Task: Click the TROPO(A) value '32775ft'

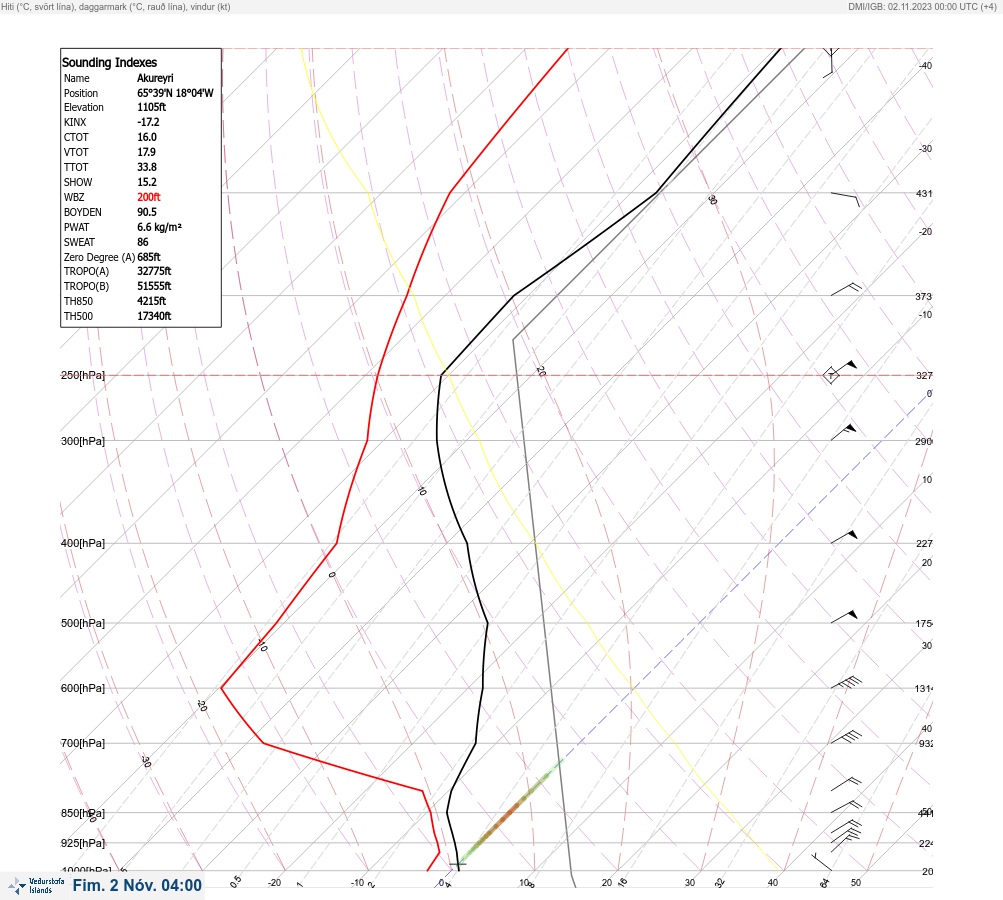Action: pos(154,271)
